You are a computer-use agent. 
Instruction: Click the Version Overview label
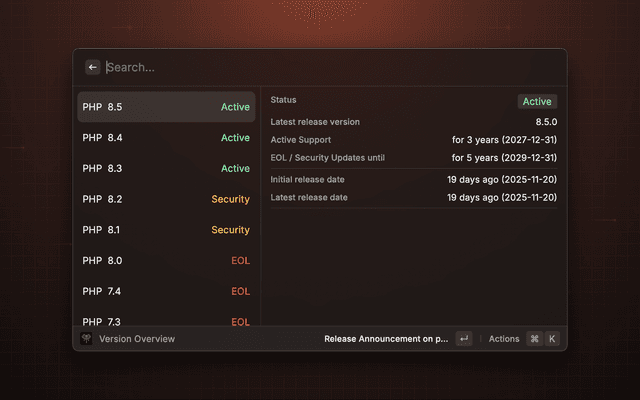tap(137, 339)
